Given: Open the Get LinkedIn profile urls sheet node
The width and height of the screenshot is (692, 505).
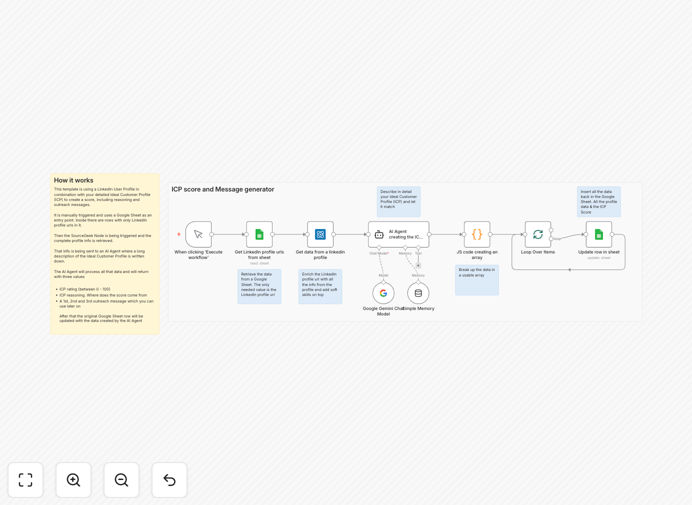Looking at the screenshot, I should point(260,234).
